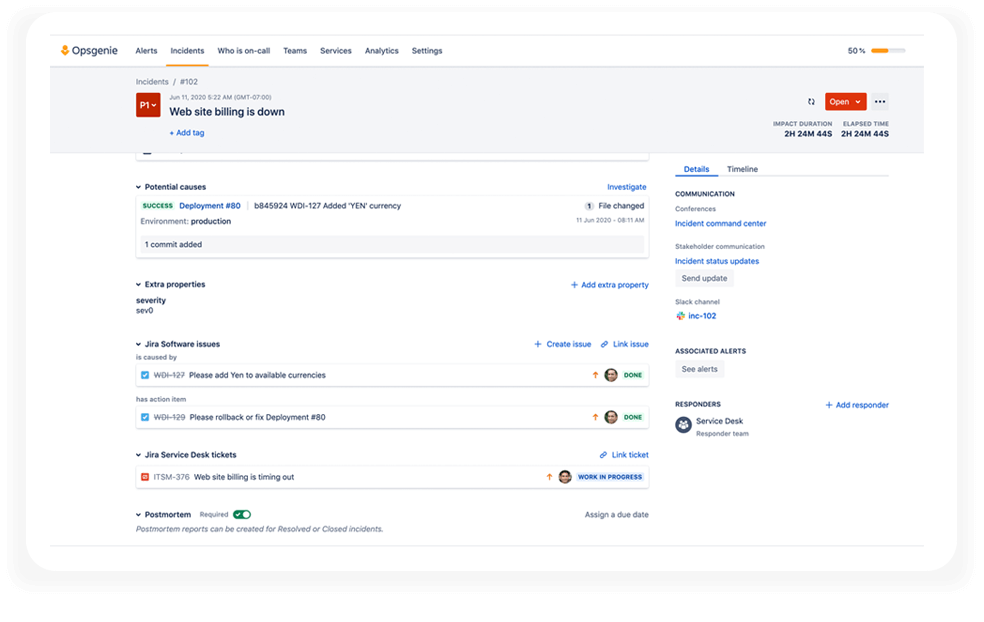This screenshot has height=622, width=984.
Task: Click the Send update button
Action: click(x=703, y=278)
